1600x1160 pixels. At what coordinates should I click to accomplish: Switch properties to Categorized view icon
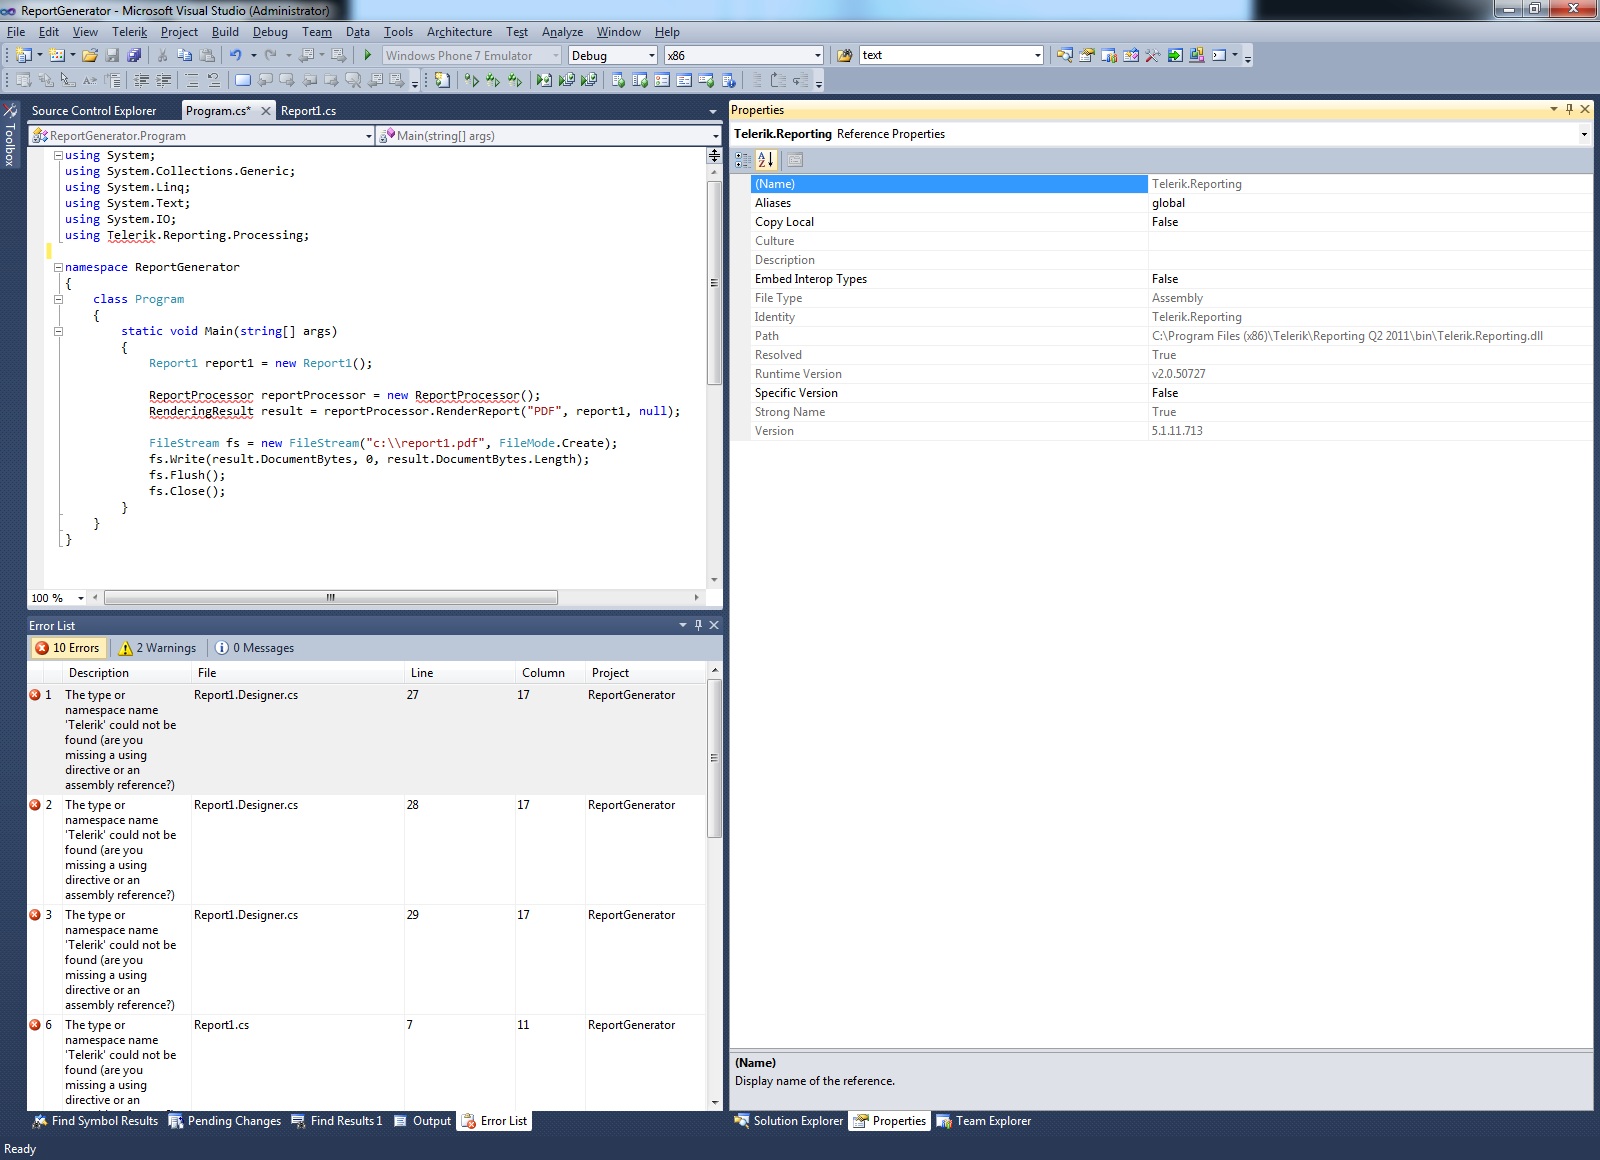(x=742, y=160)
